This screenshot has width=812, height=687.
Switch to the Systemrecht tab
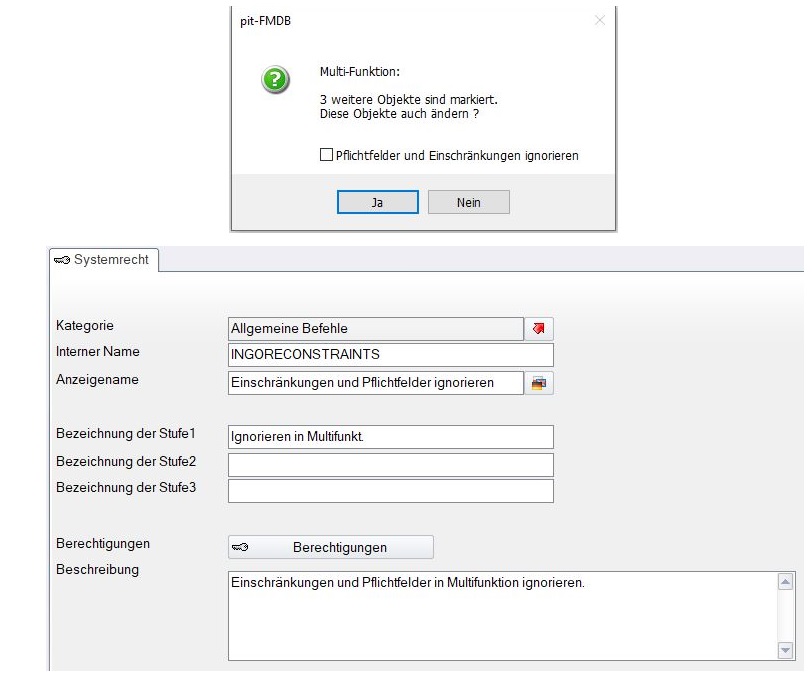pyautogui.click(x=104, y=259)
